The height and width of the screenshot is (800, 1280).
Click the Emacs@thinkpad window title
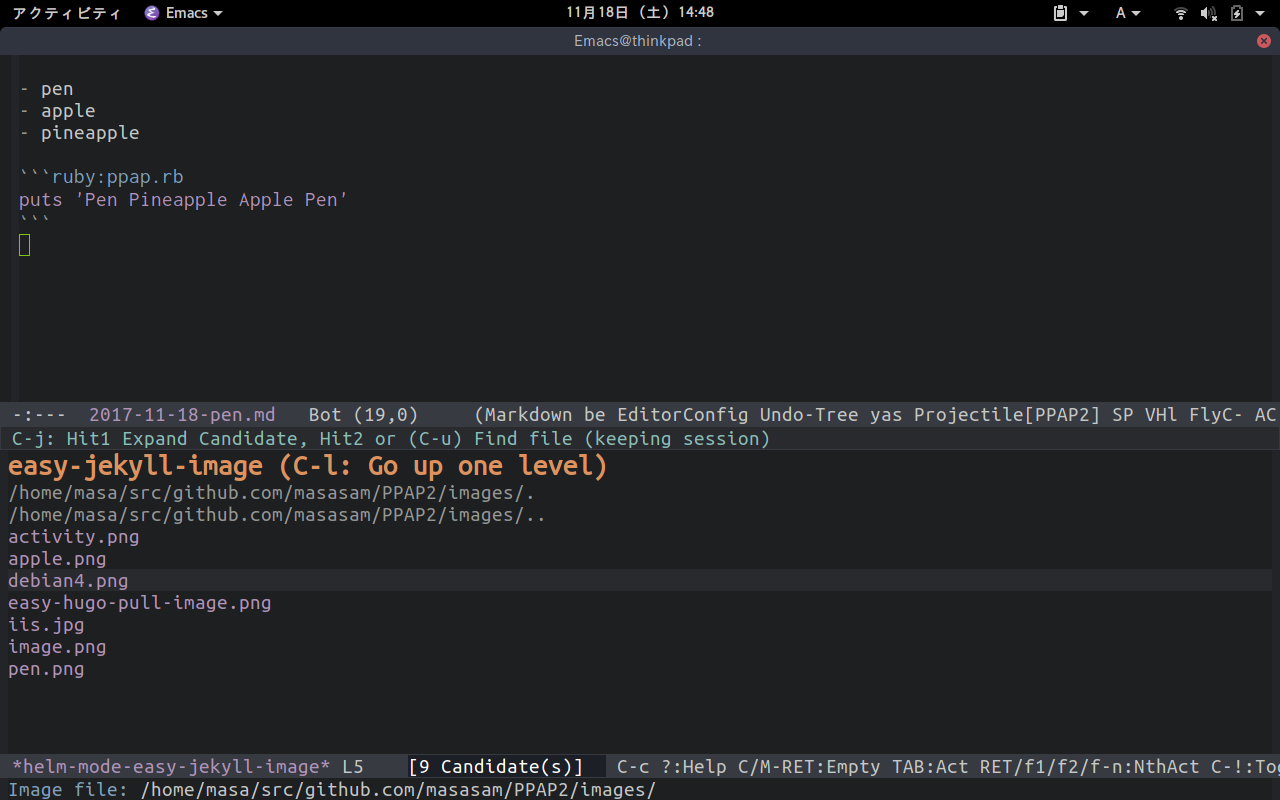(x=638, y=41)
